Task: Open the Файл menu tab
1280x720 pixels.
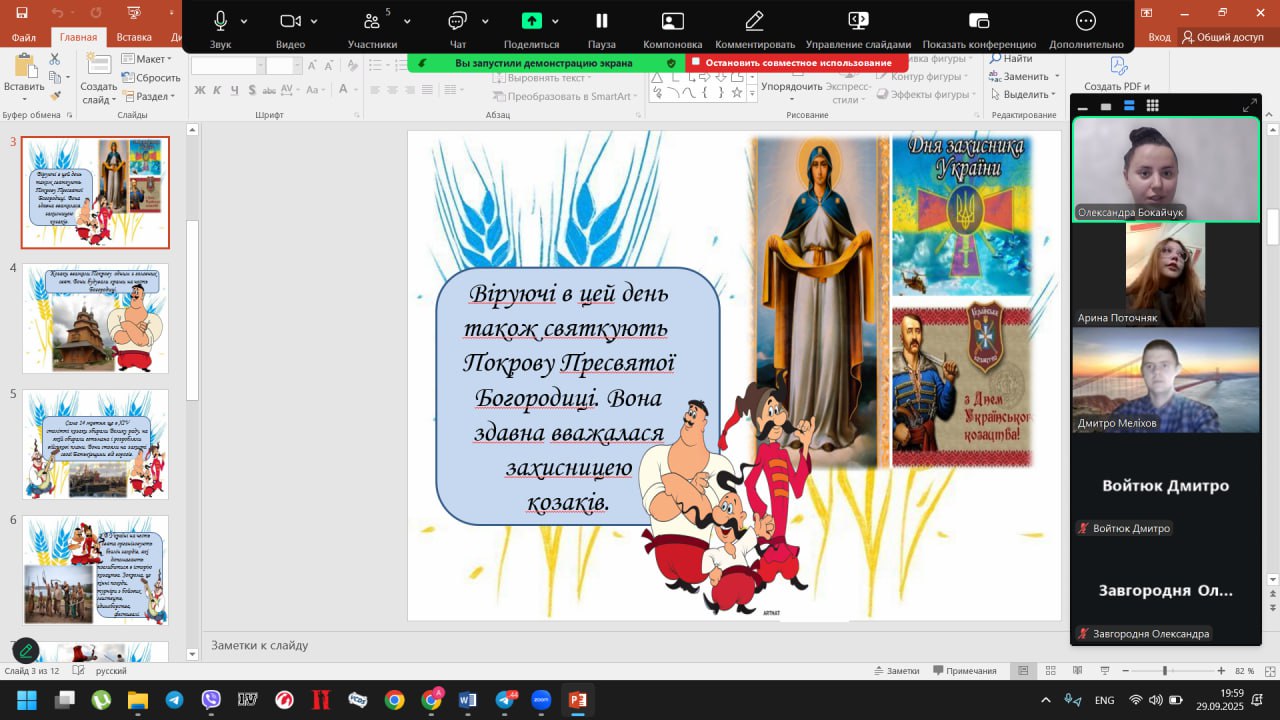Action: click(24, 38)
